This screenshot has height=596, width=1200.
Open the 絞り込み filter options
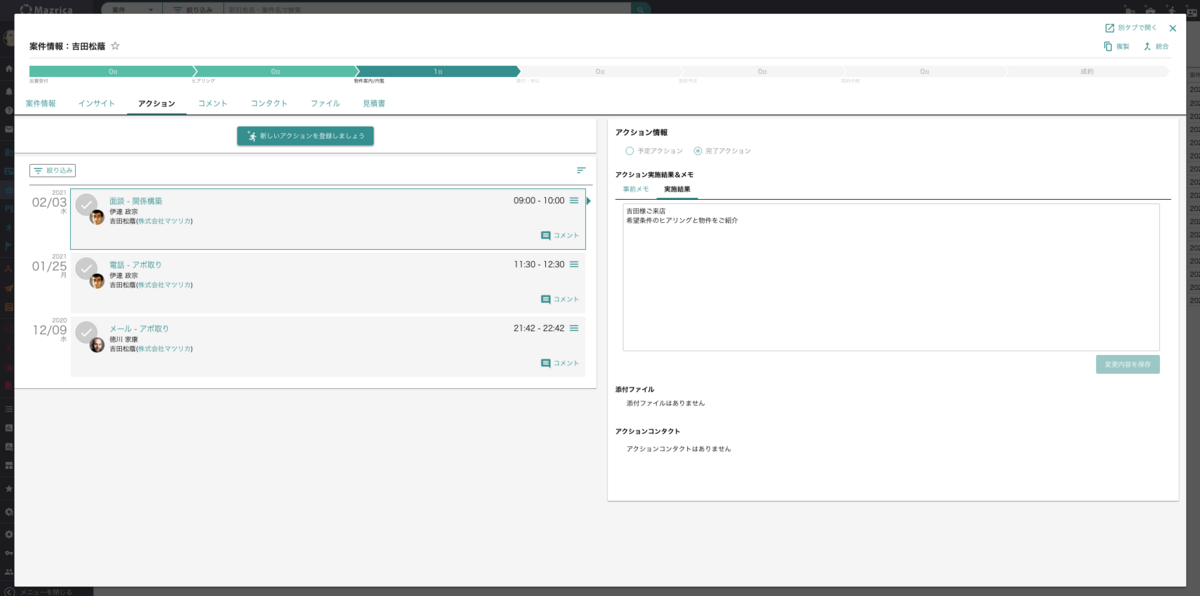(x=53, y=171)
